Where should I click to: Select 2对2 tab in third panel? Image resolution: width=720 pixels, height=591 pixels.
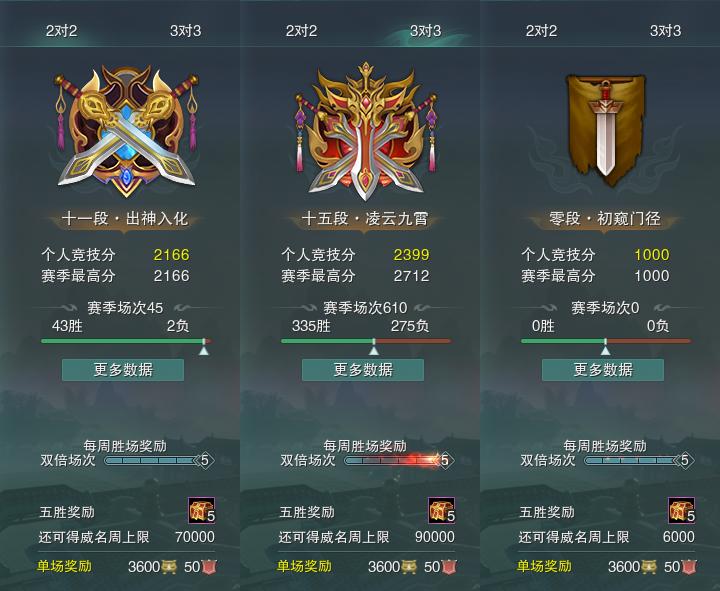point(541,31)
